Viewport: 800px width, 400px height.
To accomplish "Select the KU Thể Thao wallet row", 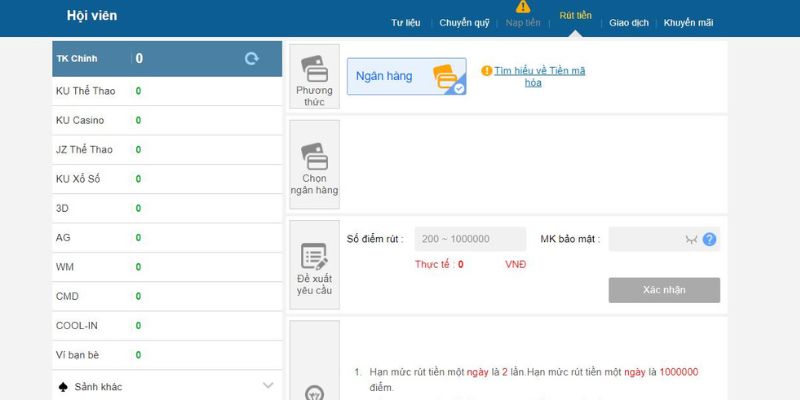I will (x=167, y=91).
